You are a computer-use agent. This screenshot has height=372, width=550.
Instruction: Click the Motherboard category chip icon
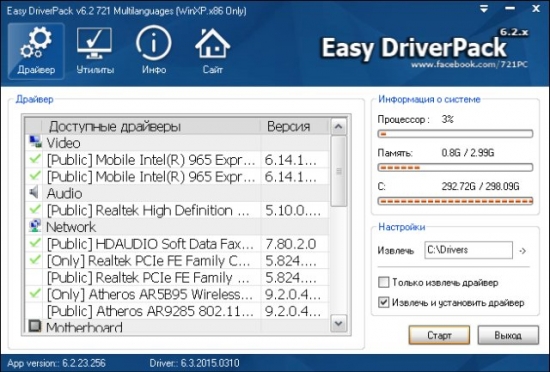tap(34, 326)
